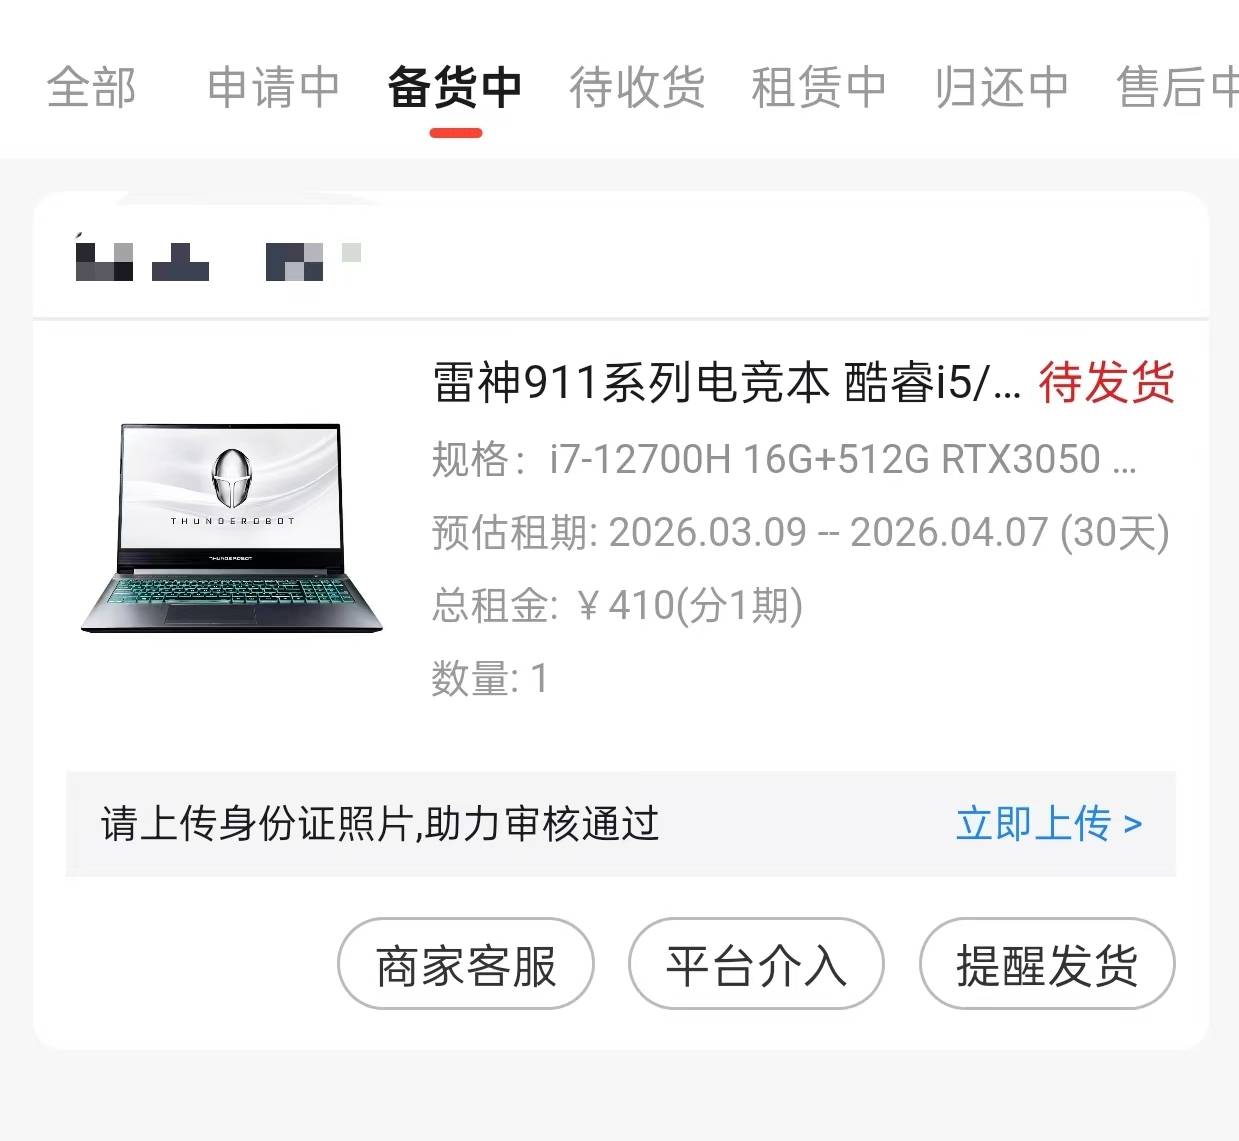Tap 提醒发货 to remind shipment
1239x1141 pixels.
click(1047, 964)
